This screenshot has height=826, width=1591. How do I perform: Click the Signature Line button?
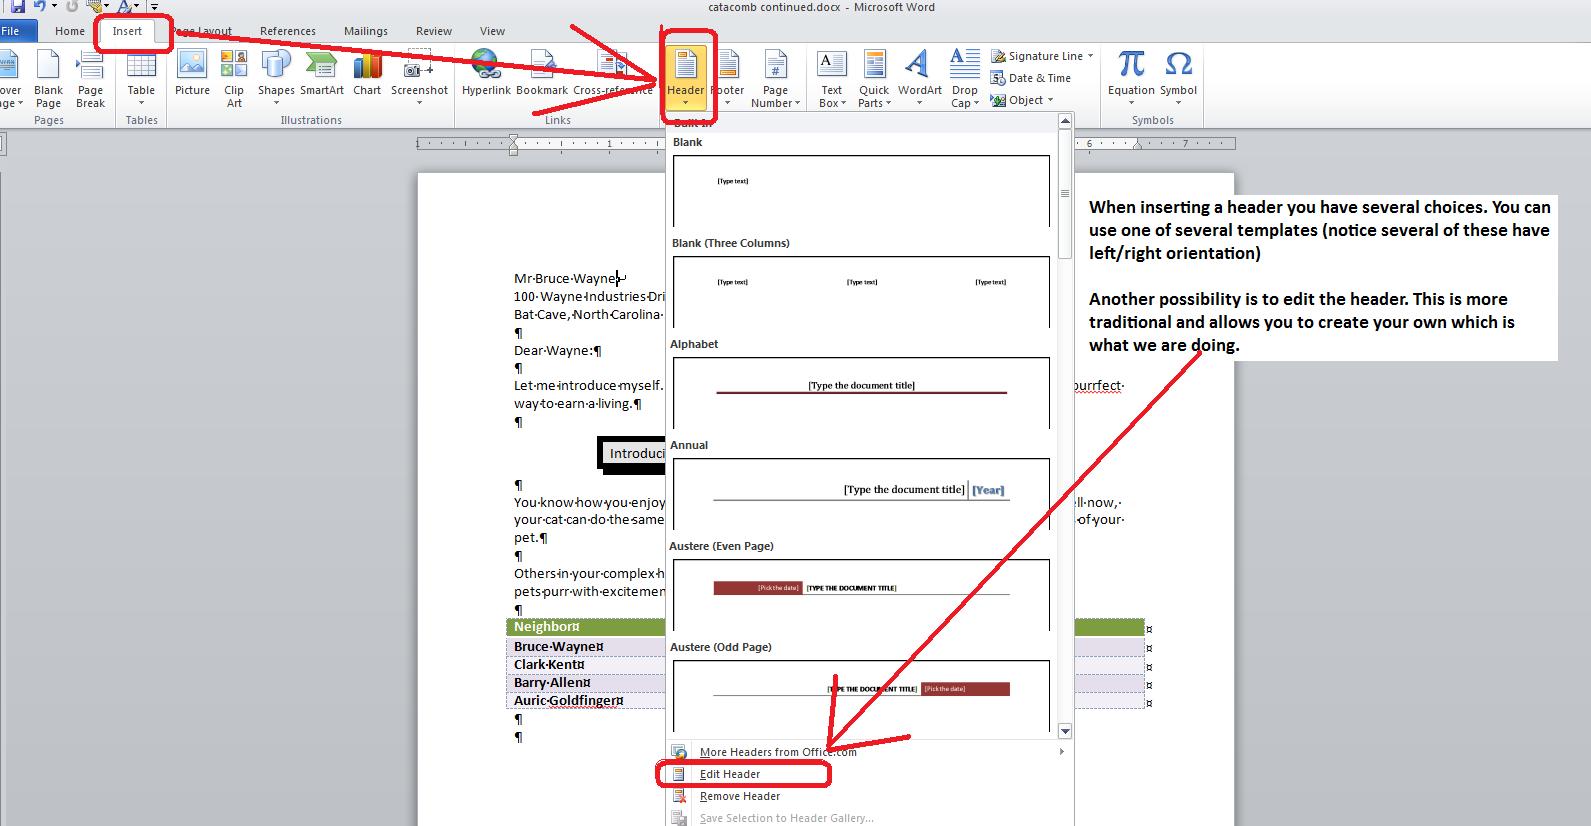coord(1037,56)
